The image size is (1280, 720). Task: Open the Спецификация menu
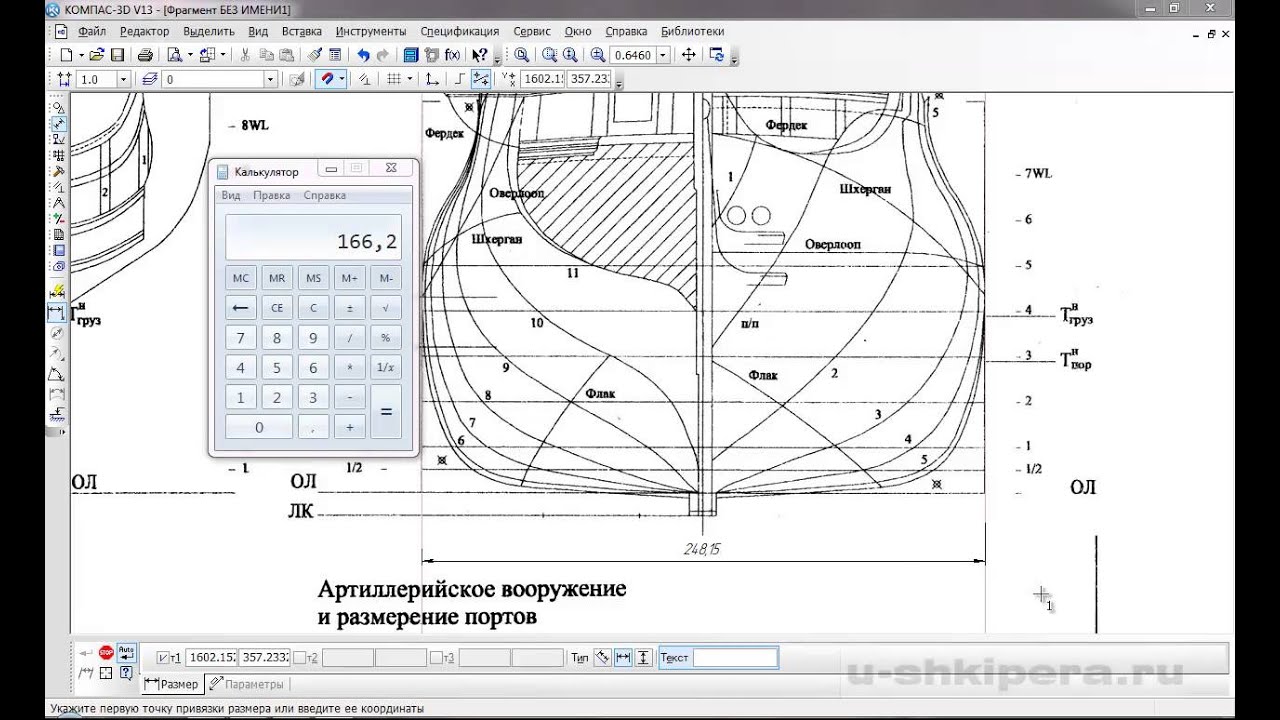click(x=460, y=31)
